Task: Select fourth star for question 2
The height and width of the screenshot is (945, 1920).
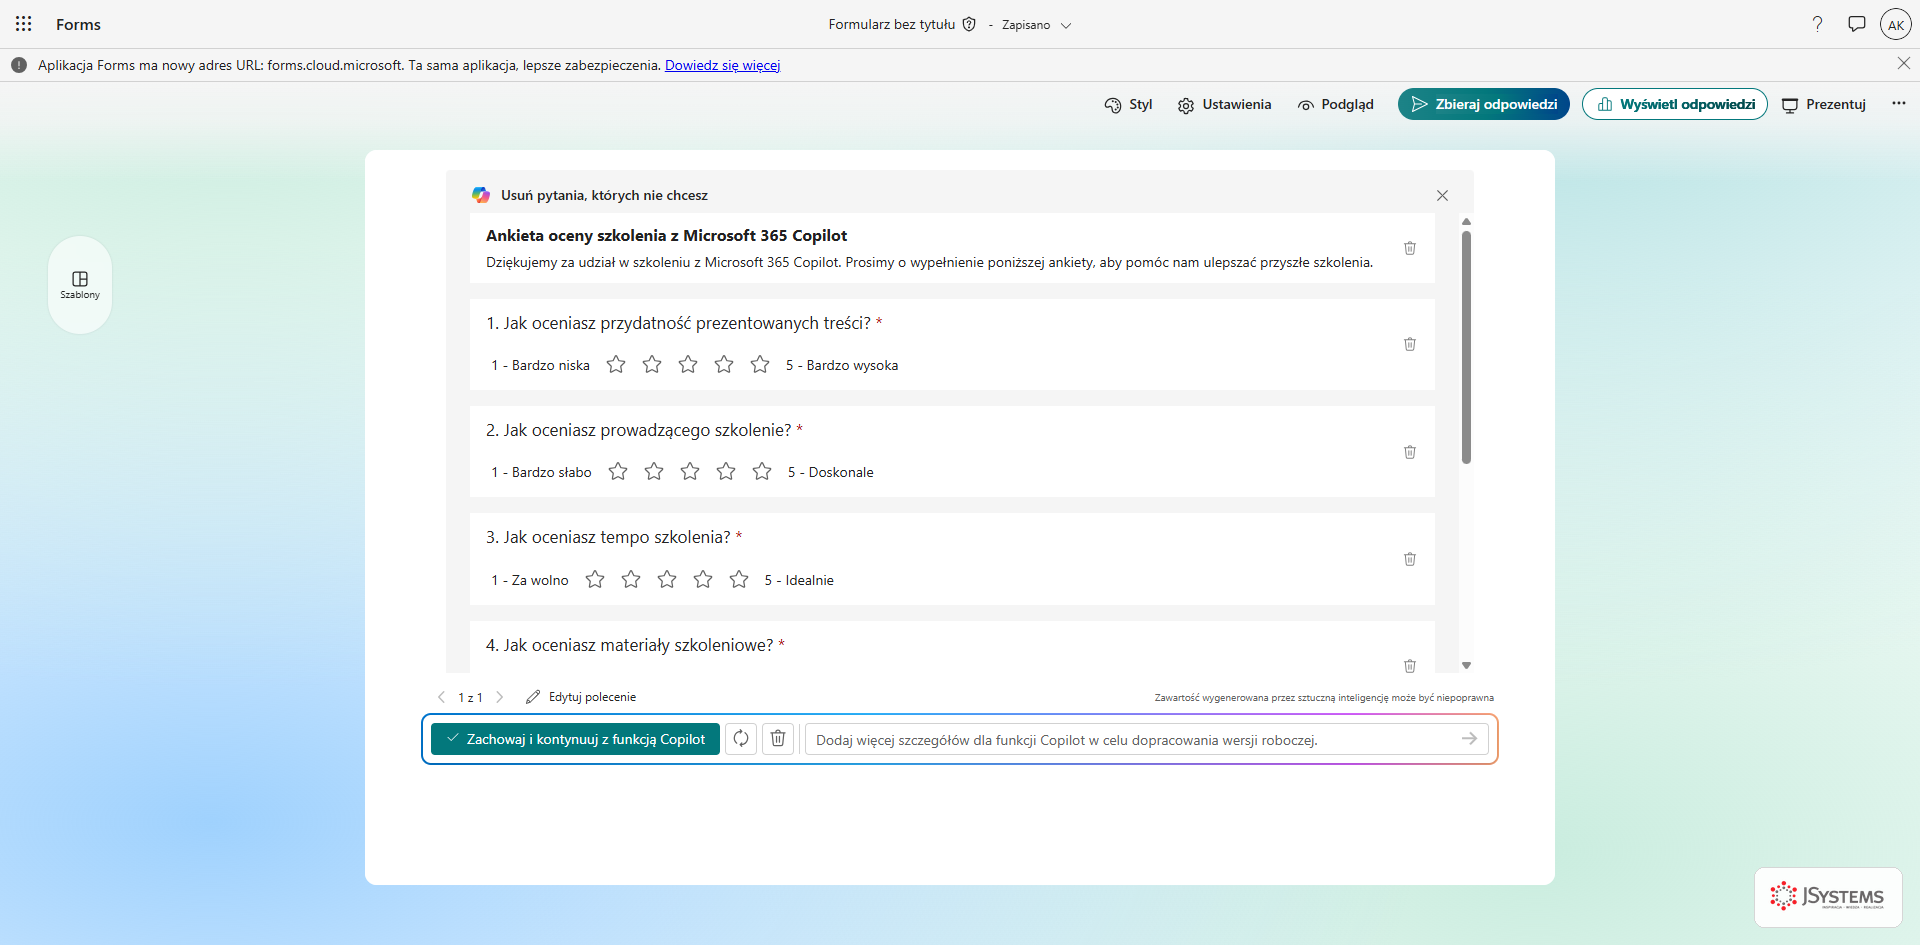Action: tap(726, 471)
